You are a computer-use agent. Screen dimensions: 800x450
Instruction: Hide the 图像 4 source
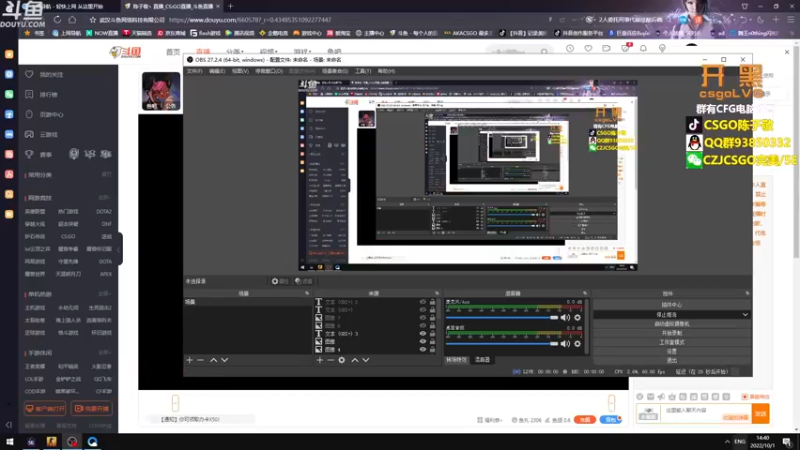(x=422, y=349)
